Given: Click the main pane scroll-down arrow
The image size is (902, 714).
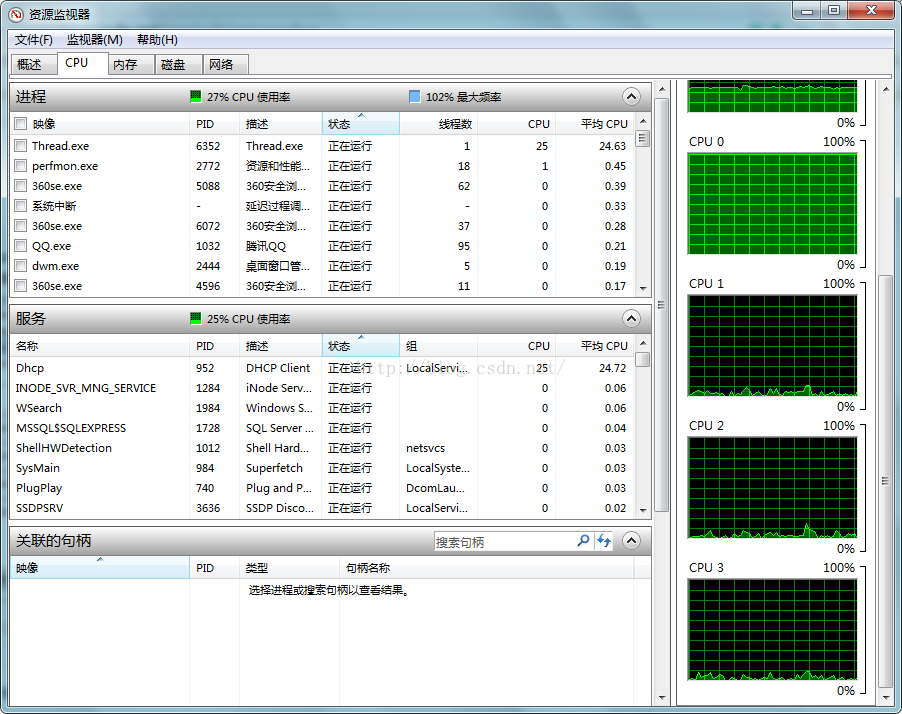Looking at the screenshot, I should click(x=662, y=698).
